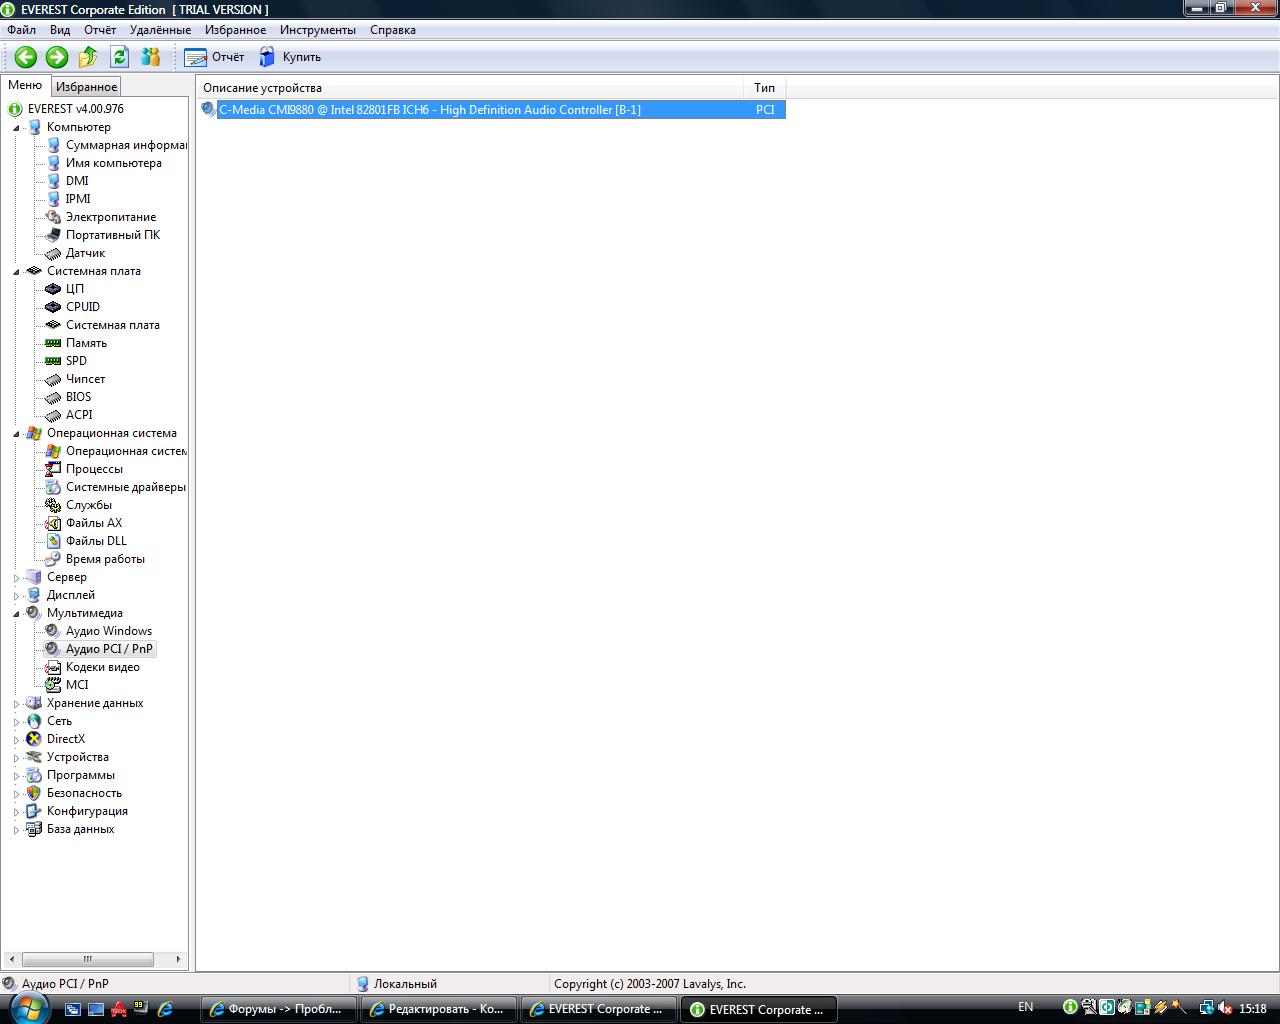
Task: Expand the Сеть tree node
Action: 17,722
